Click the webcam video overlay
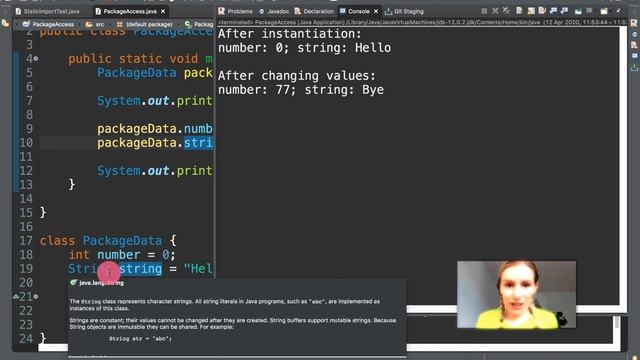This screenshot has width=640, height=360. (x=517, y=295)
